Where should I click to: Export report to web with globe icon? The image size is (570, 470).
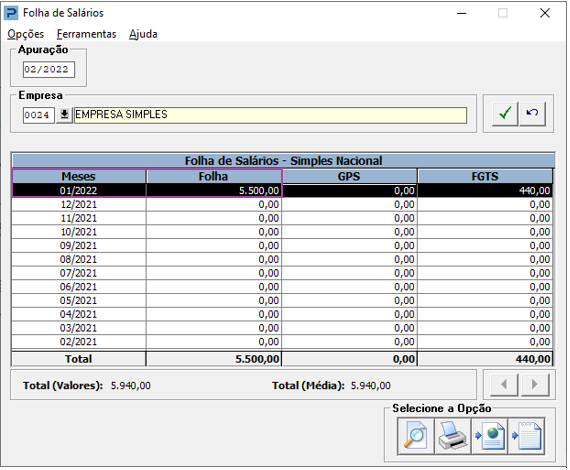point(490,436)
